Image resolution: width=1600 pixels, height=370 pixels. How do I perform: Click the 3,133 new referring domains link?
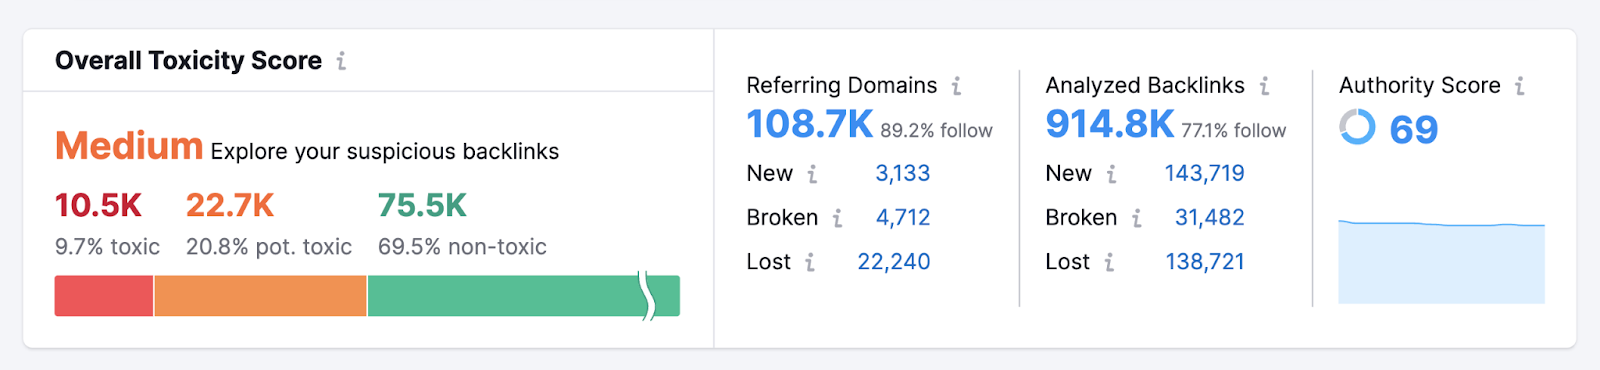[x=902, y=173]
